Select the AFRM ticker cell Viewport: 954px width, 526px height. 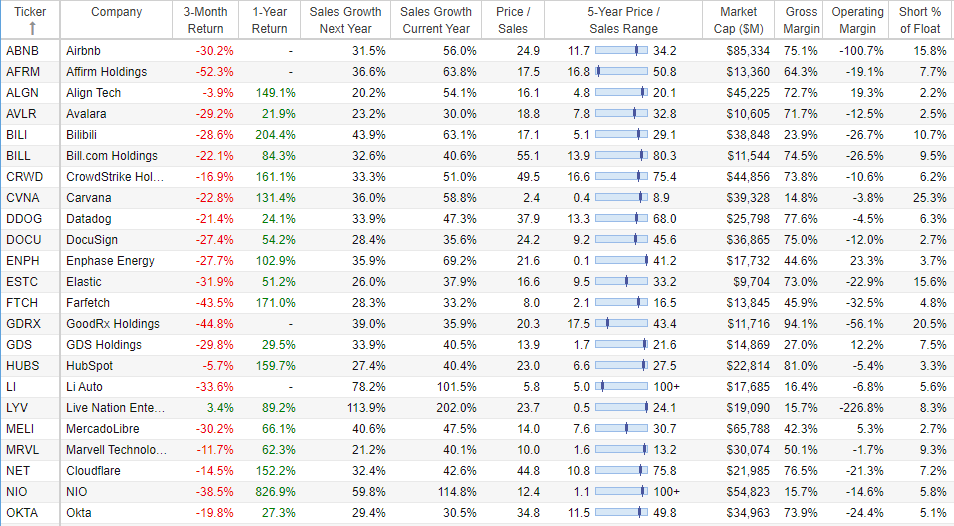[x=23, y=72]
